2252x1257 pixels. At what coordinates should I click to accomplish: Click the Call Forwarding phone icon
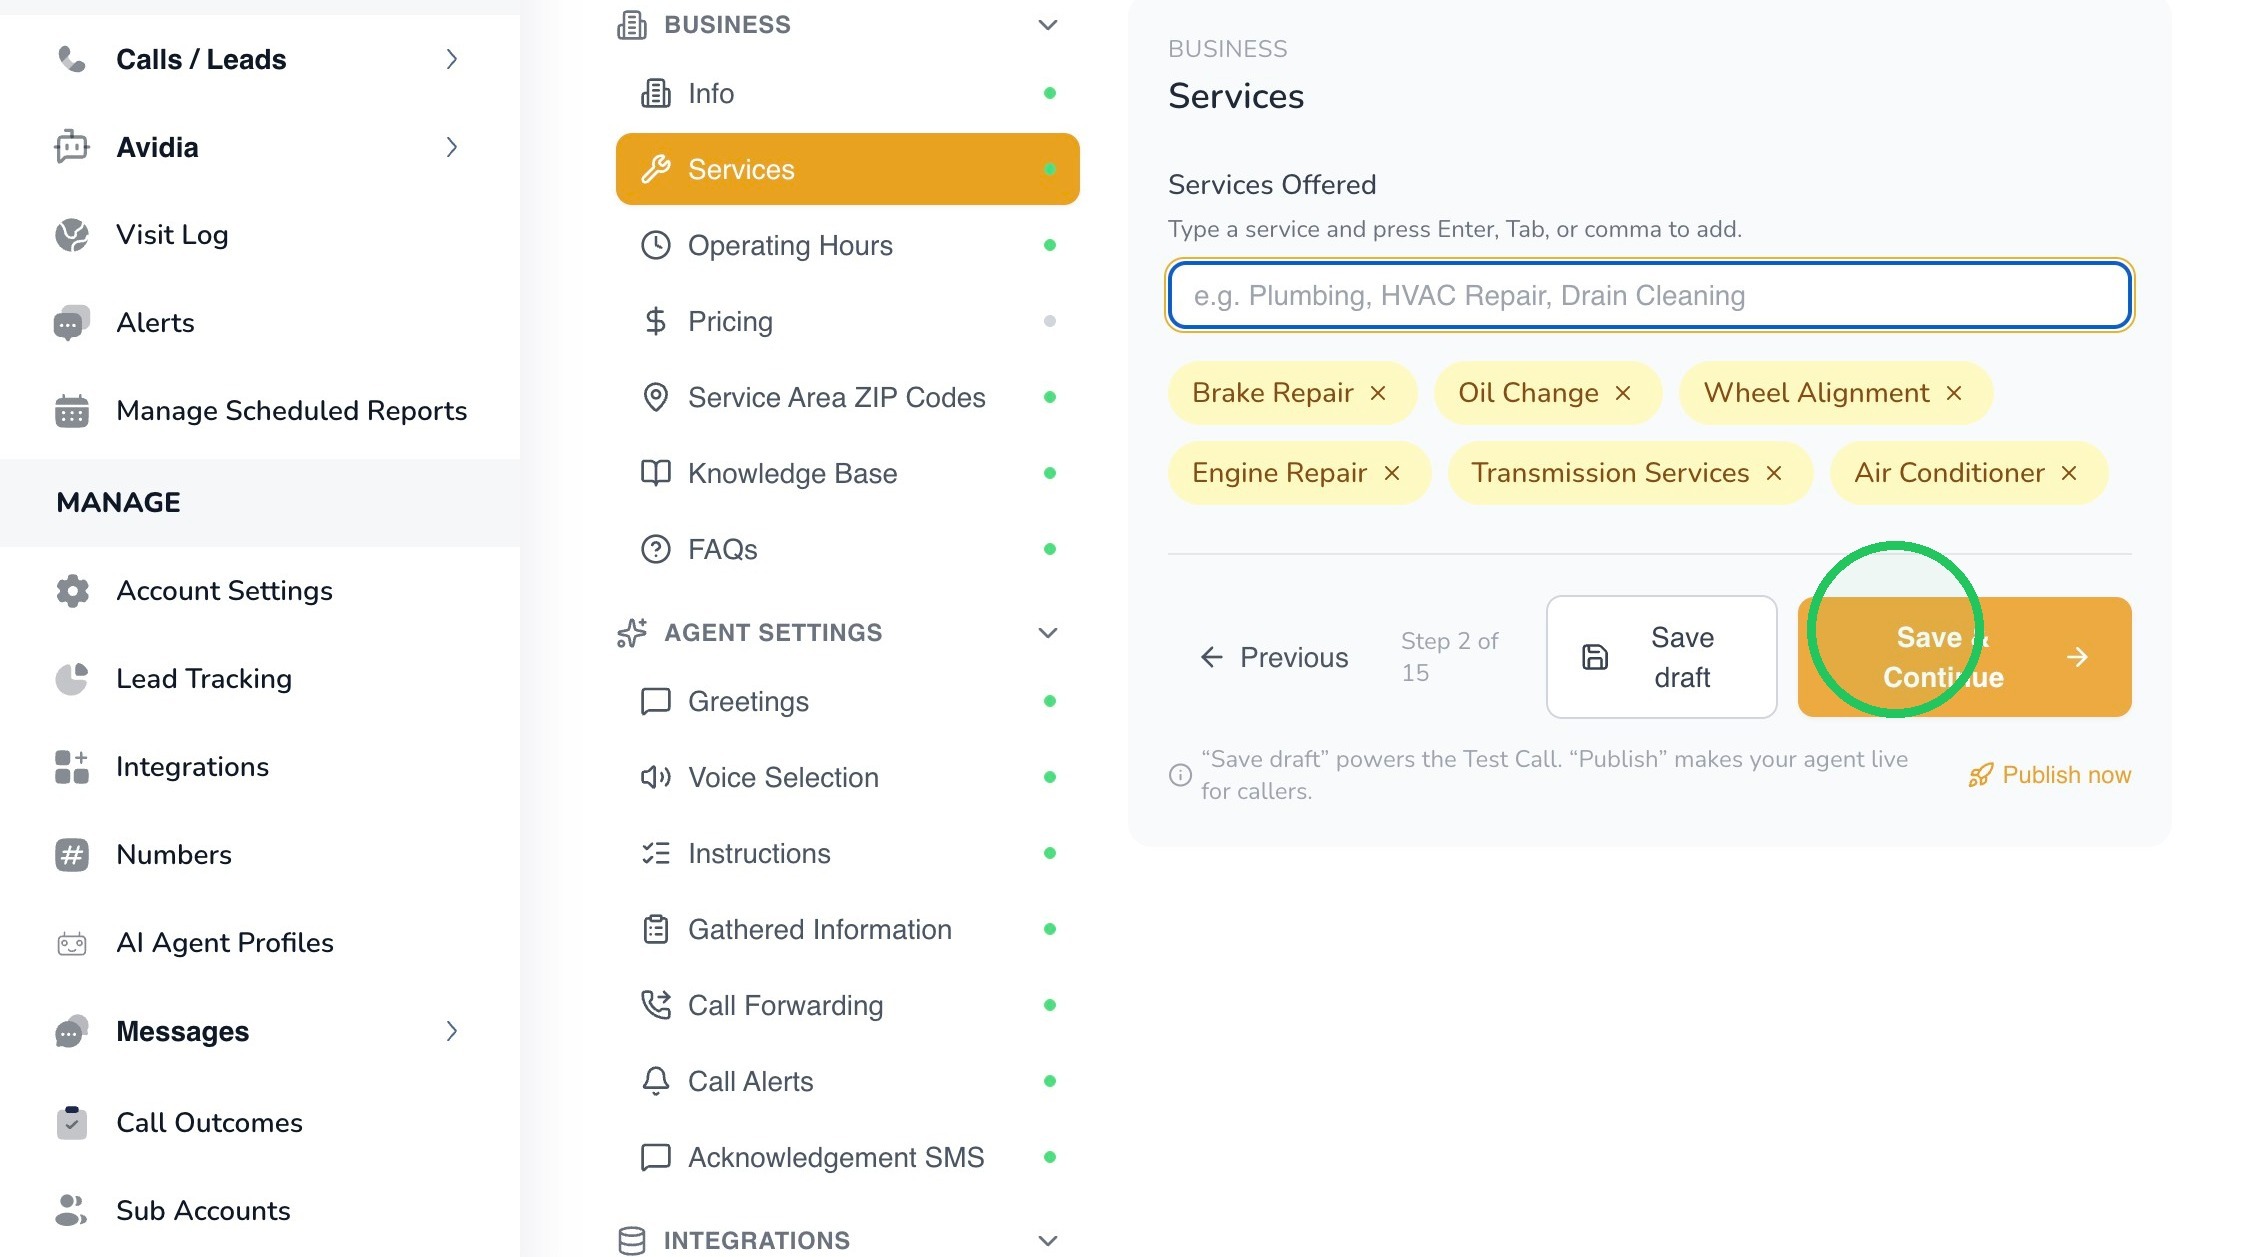click(x=656, y=1005)
